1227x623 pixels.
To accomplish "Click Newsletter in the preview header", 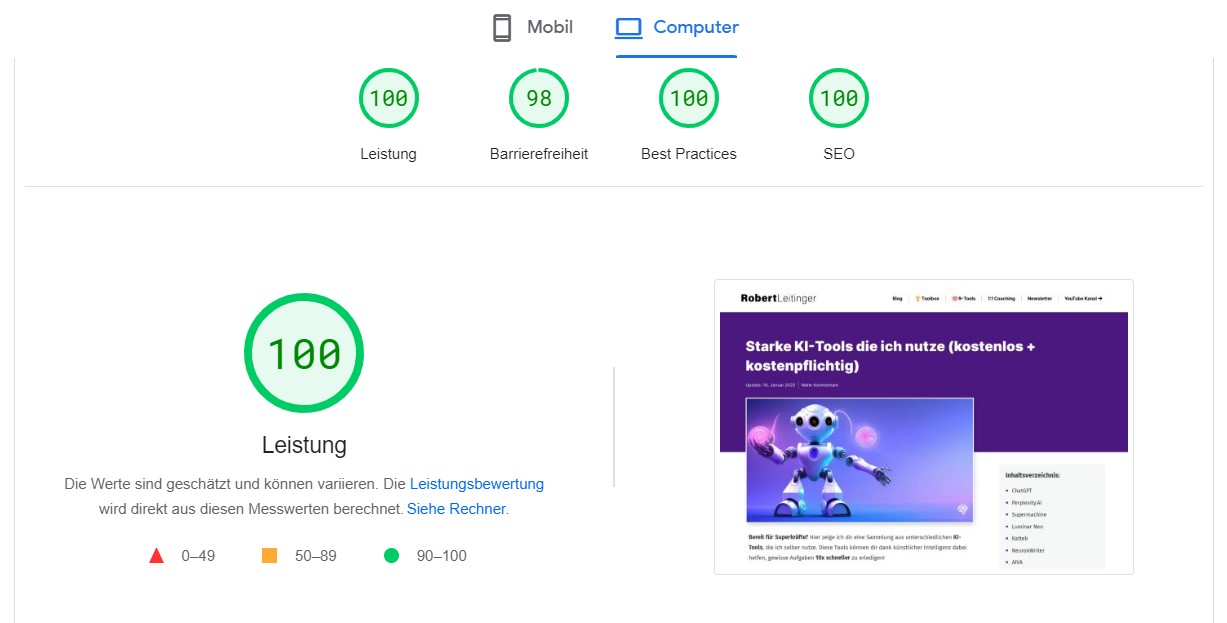I will 1040,298.
